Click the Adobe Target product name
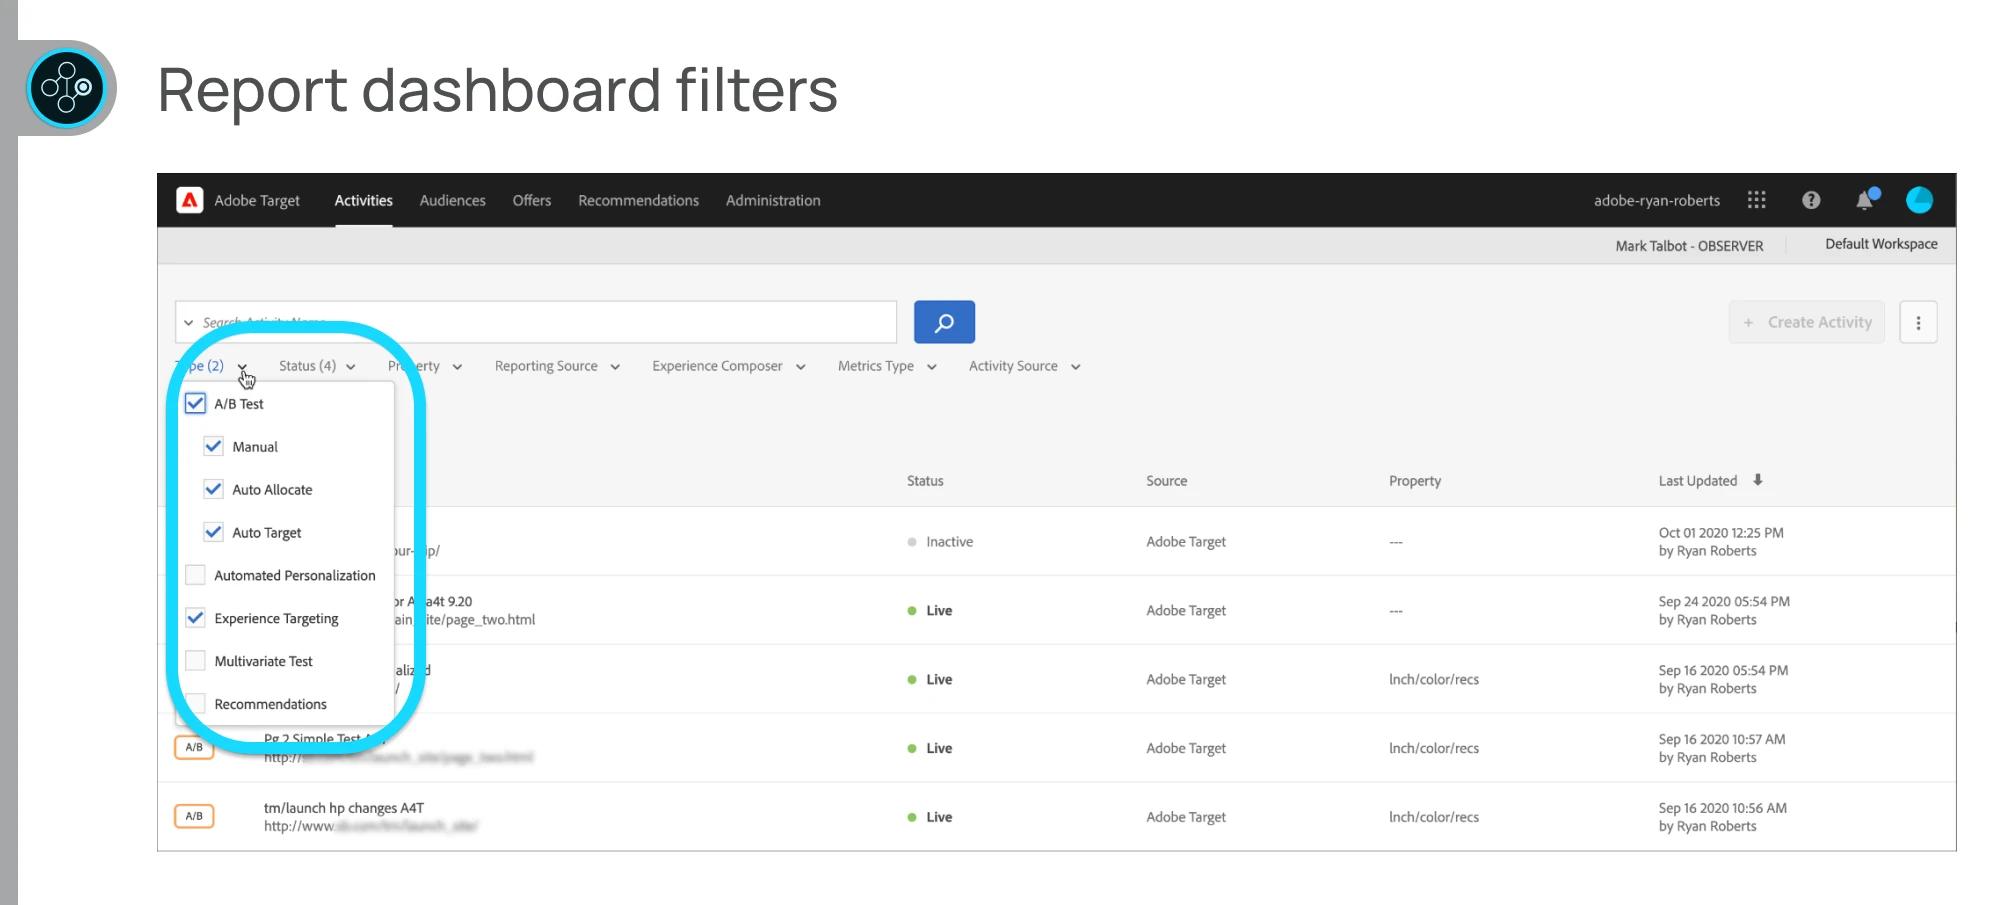Screen dimensions: 2000x905 257,200
